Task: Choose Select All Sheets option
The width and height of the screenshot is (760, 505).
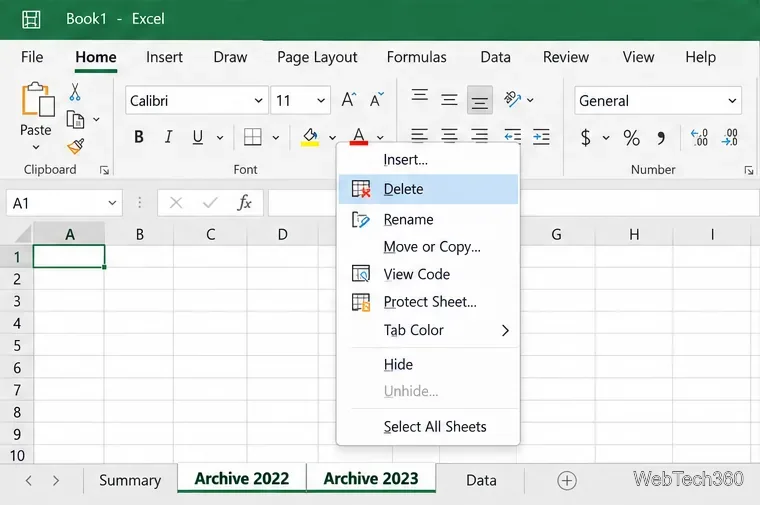Action: coord(428,426)
